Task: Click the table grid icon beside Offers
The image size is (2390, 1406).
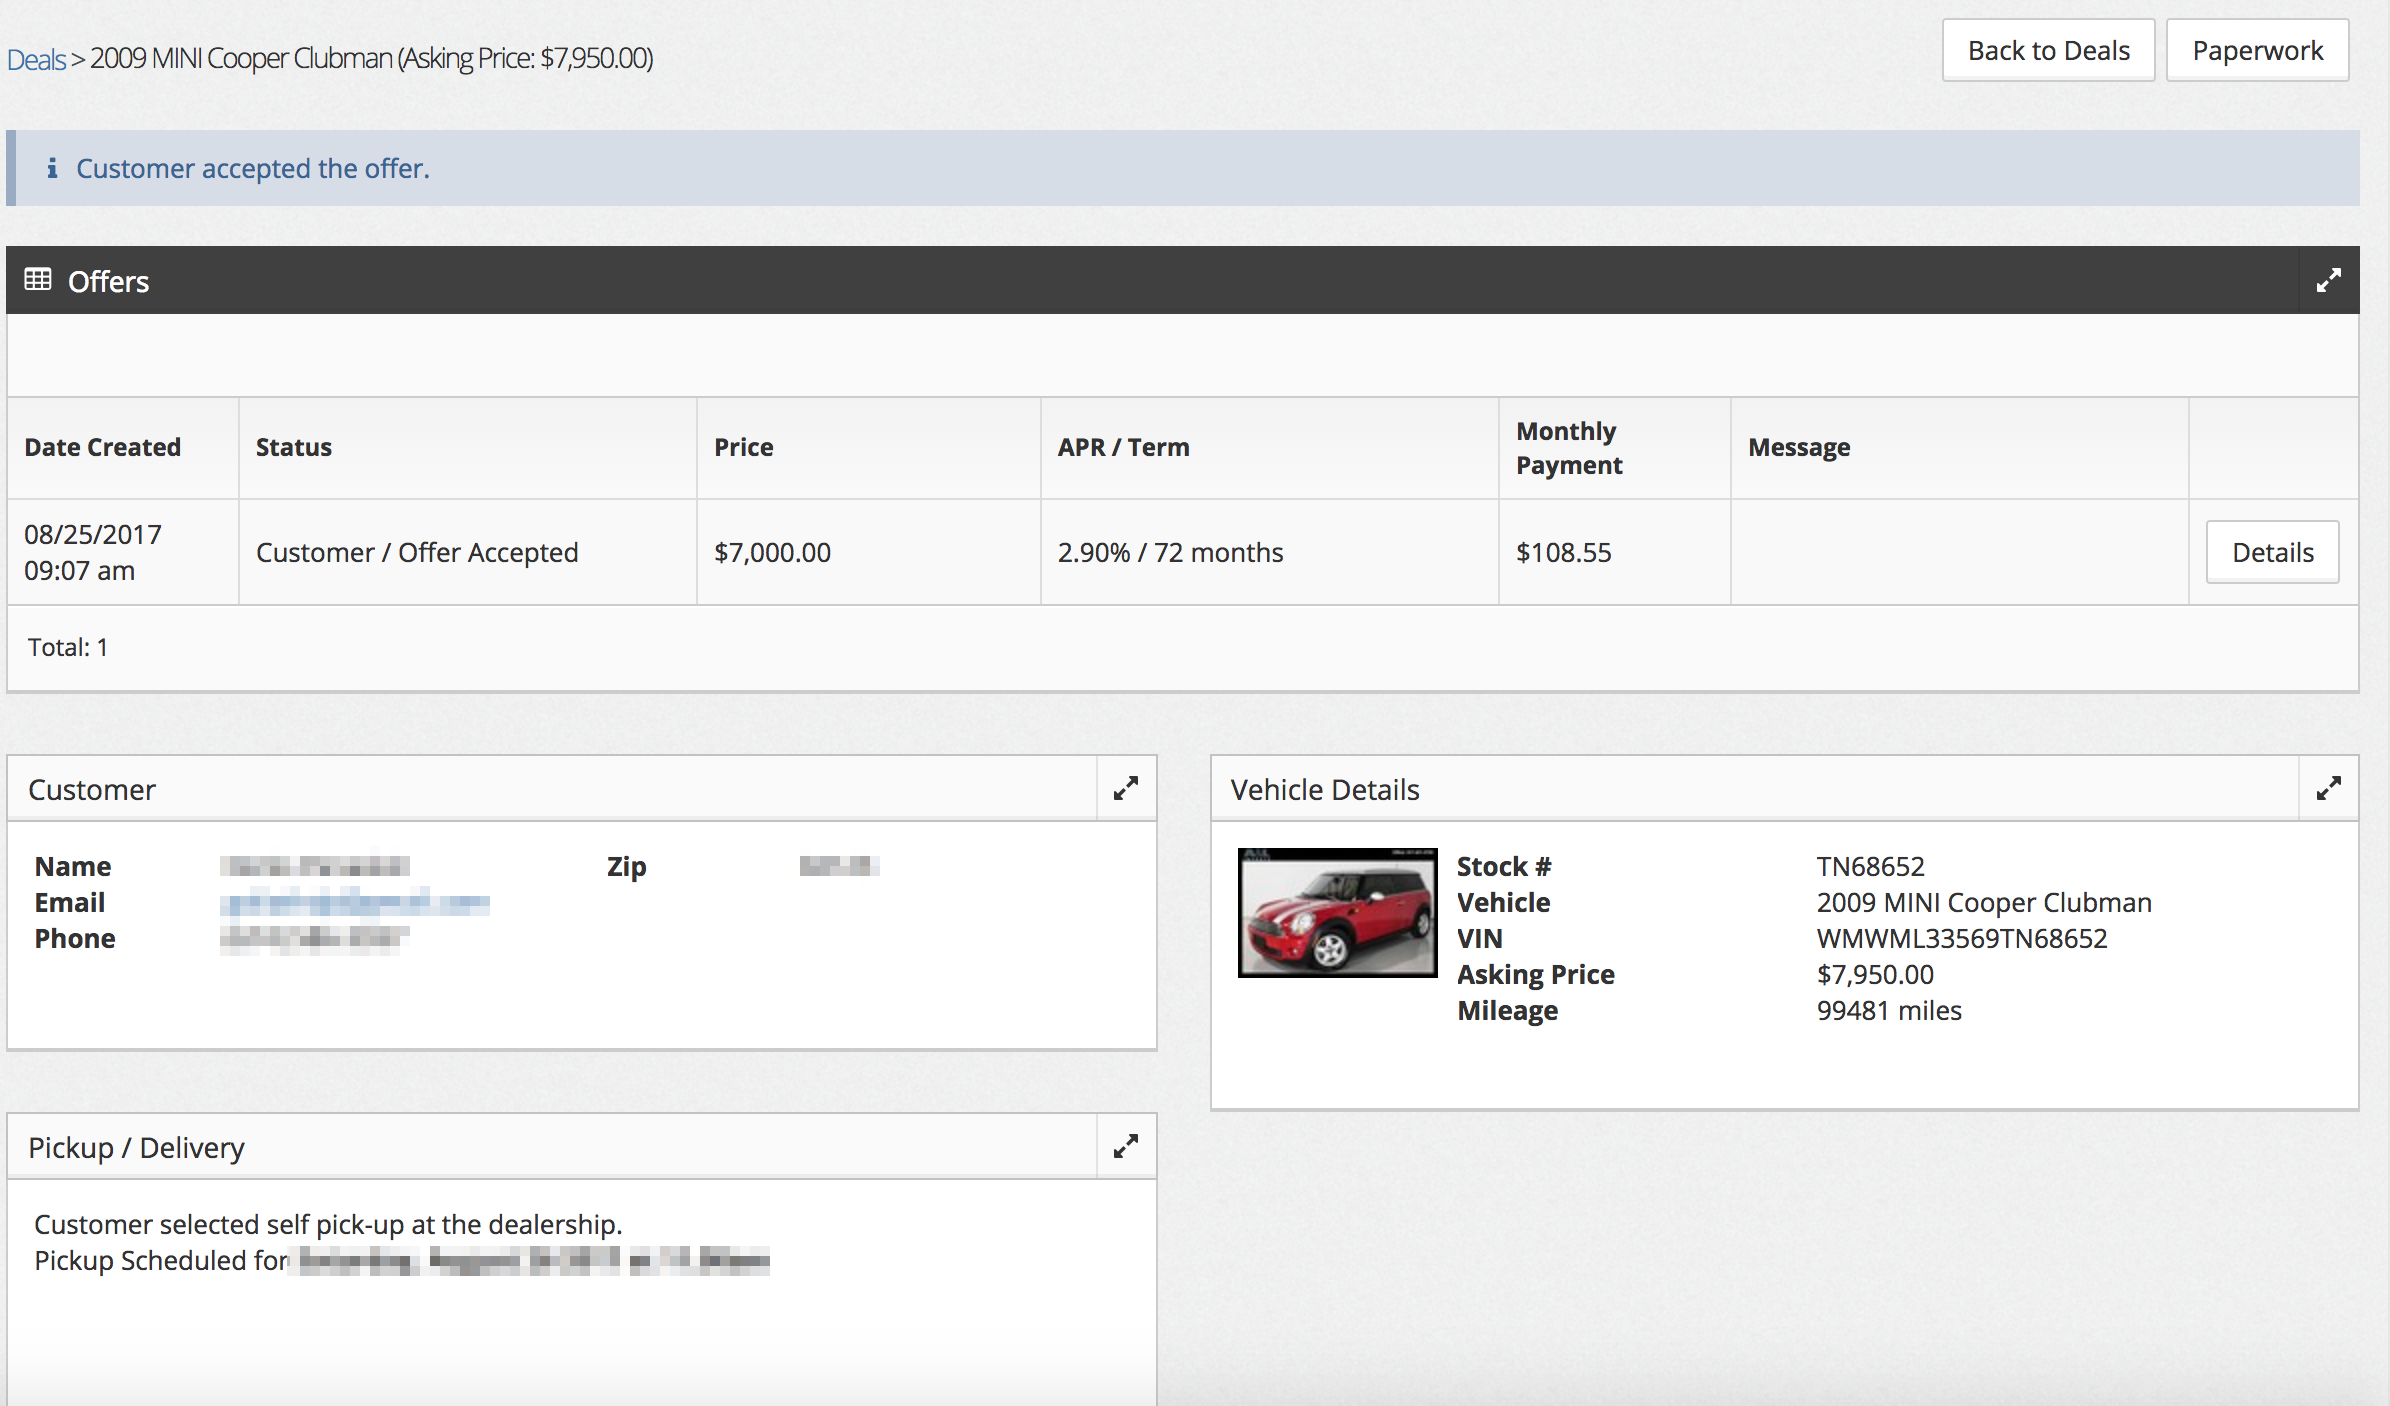Action: (38, 280)
